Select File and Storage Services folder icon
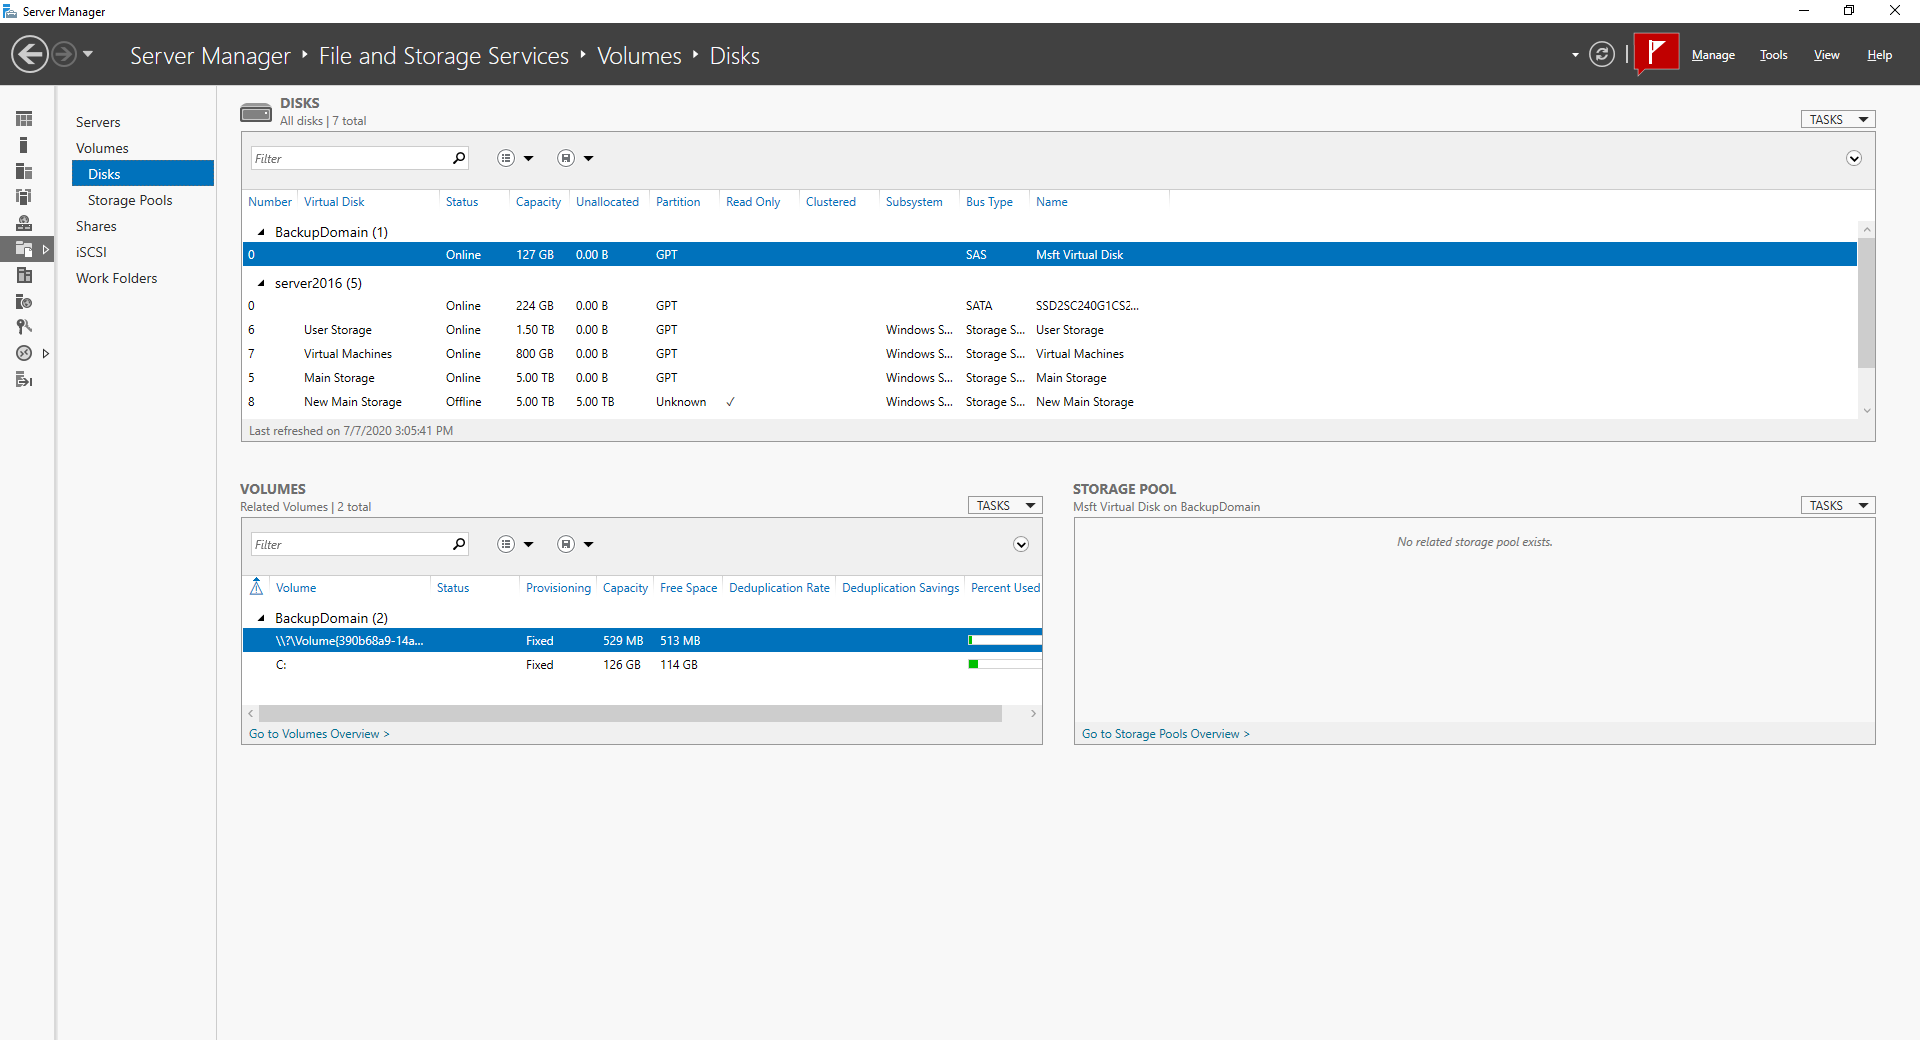Viewport: 1920px width, 1040px height. [x=24, y=249]
